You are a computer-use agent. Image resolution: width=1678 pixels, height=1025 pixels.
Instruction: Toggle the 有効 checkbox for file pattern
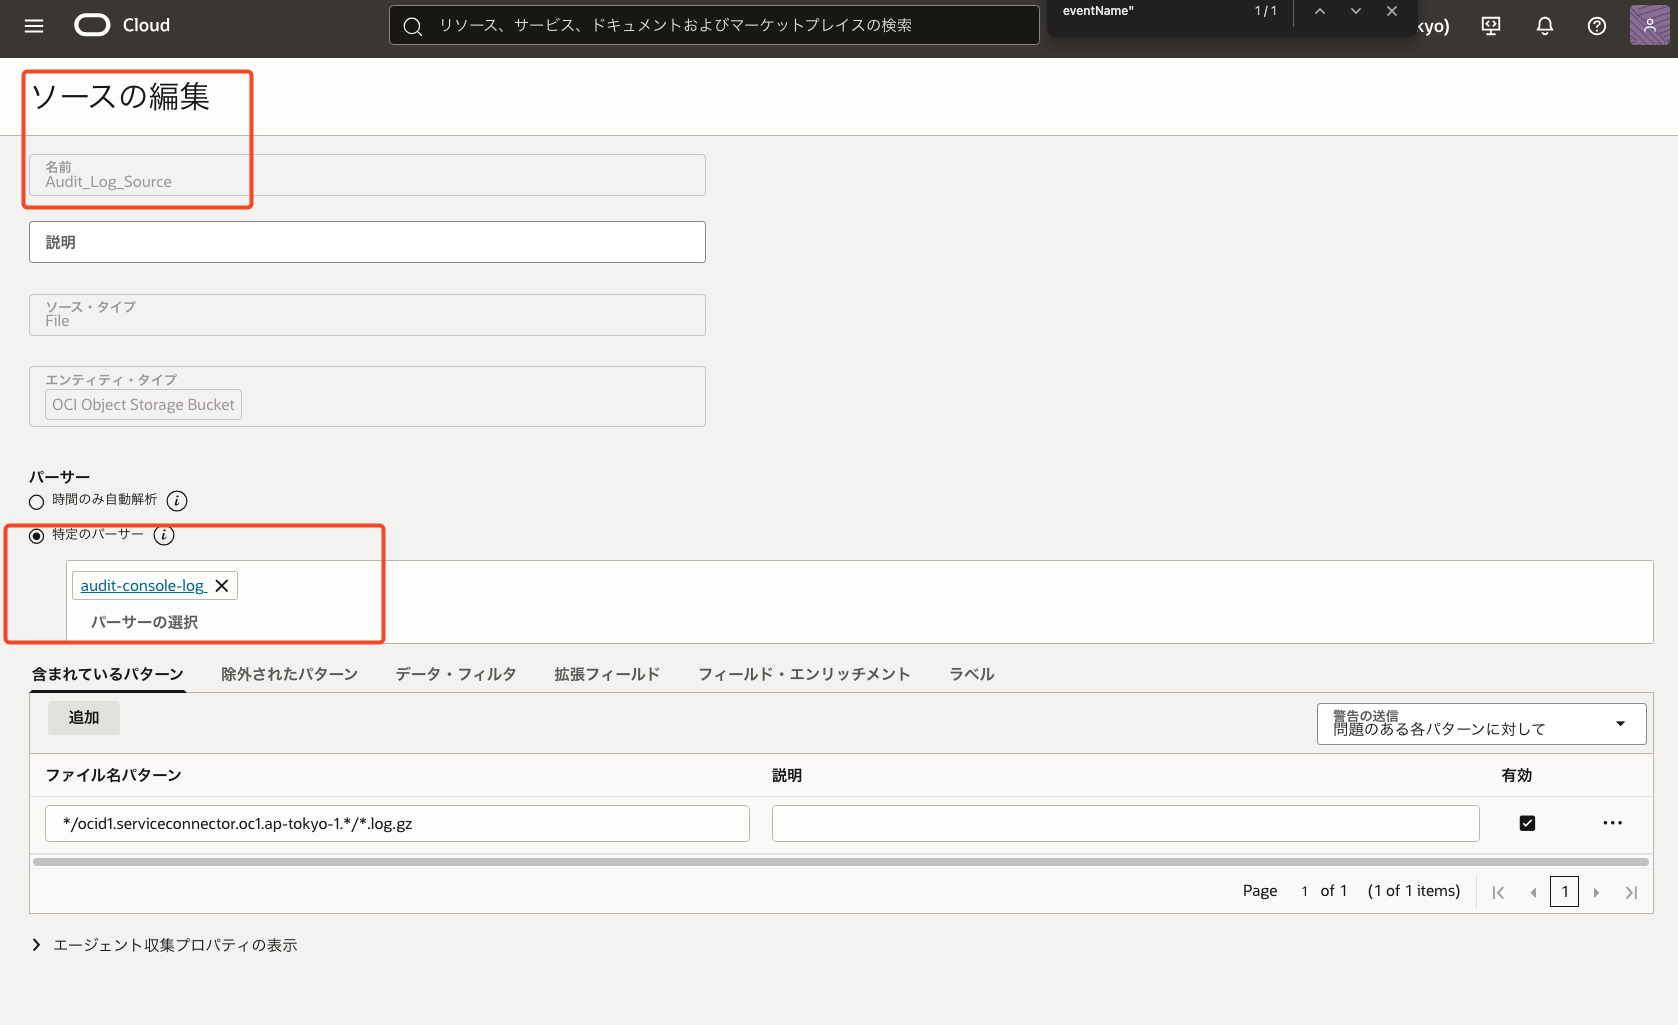(1527, 823)
